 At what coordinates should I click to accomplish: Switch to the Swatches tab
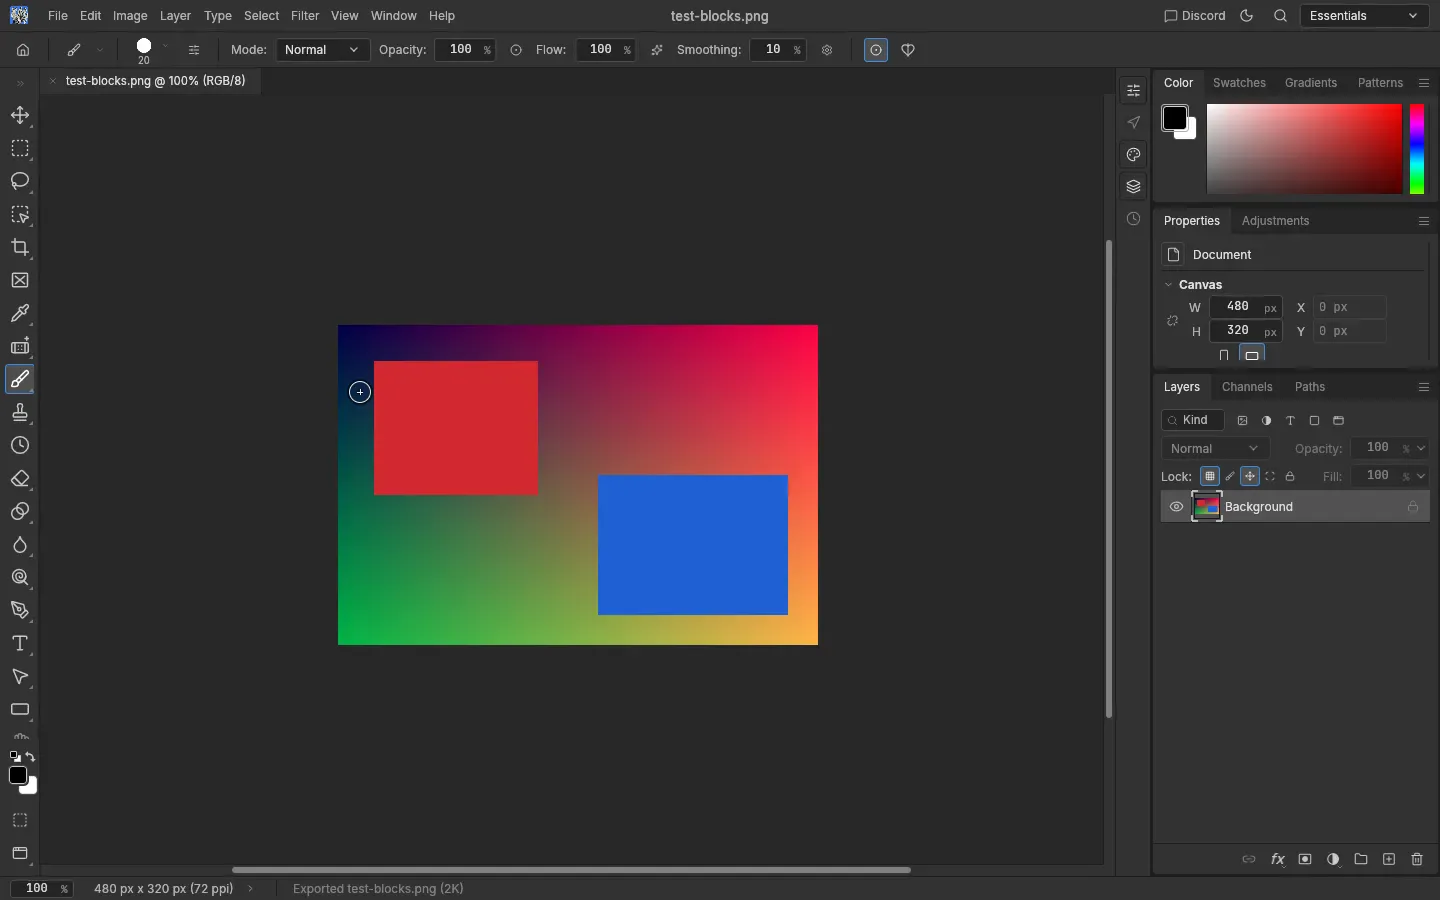pyautogui.click(x=1239, y=83)
